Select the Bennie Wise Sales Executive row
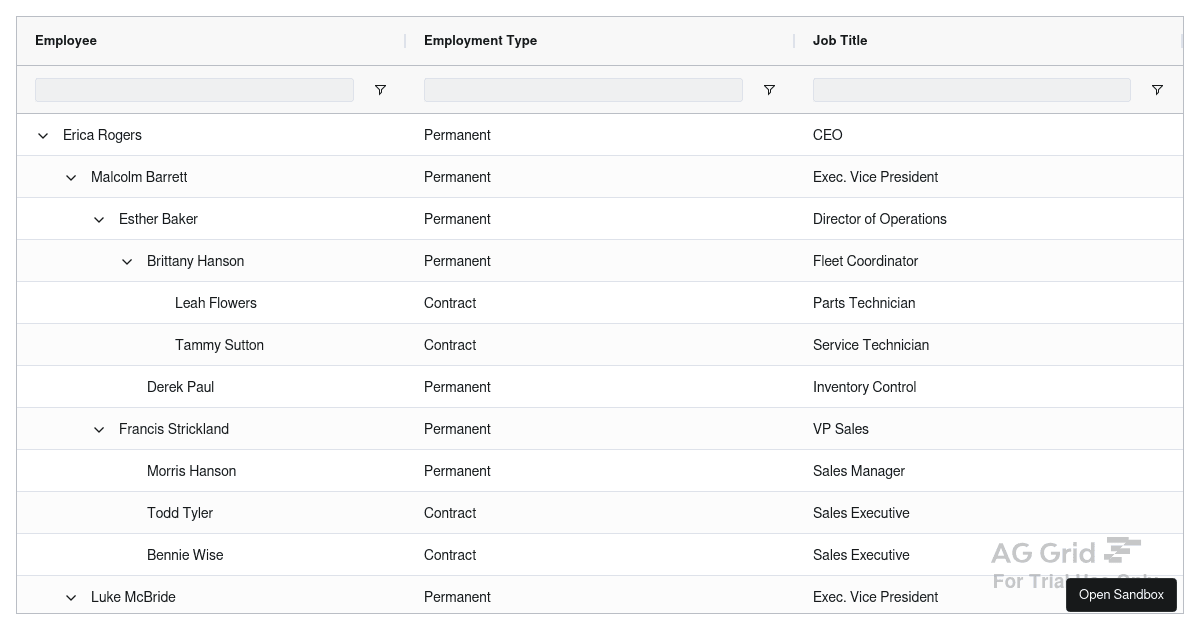Viewport: 1200px width, 630px height. (400, 555)
